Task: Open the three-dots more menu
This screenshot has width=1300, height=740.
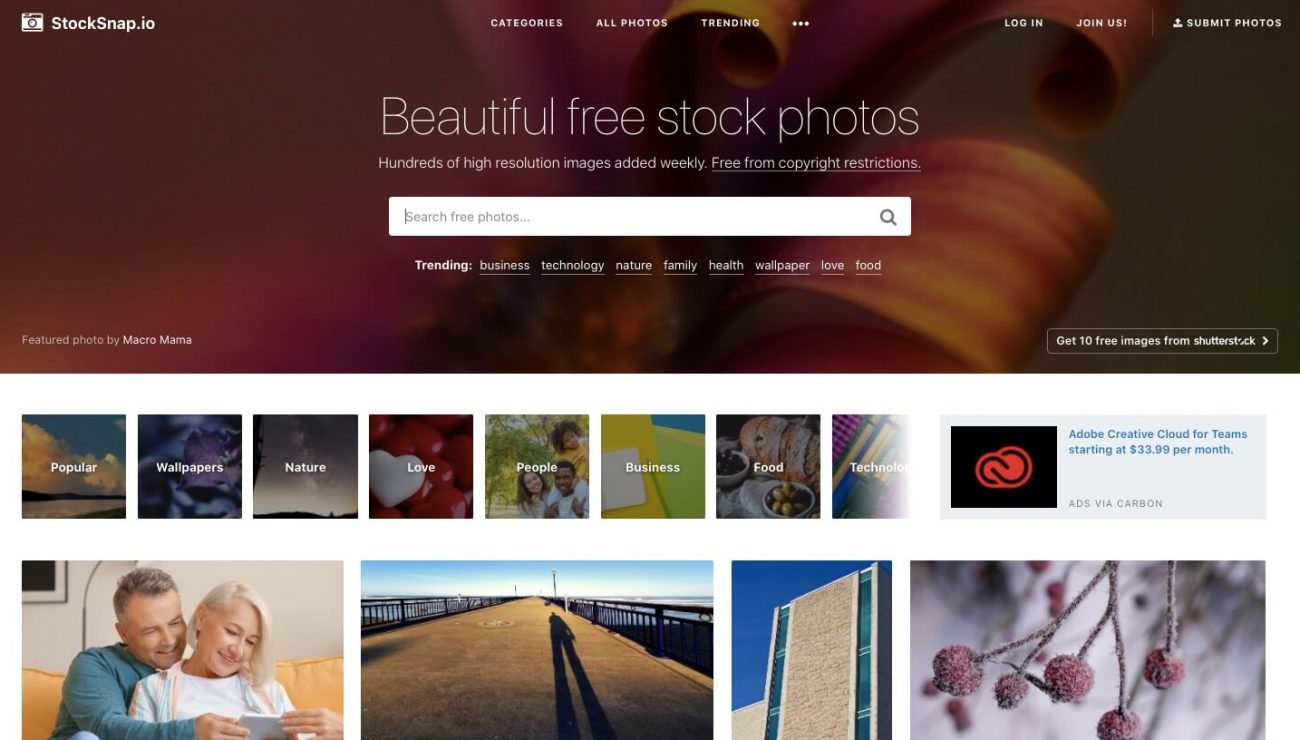Action: click(x=801, y=23)
